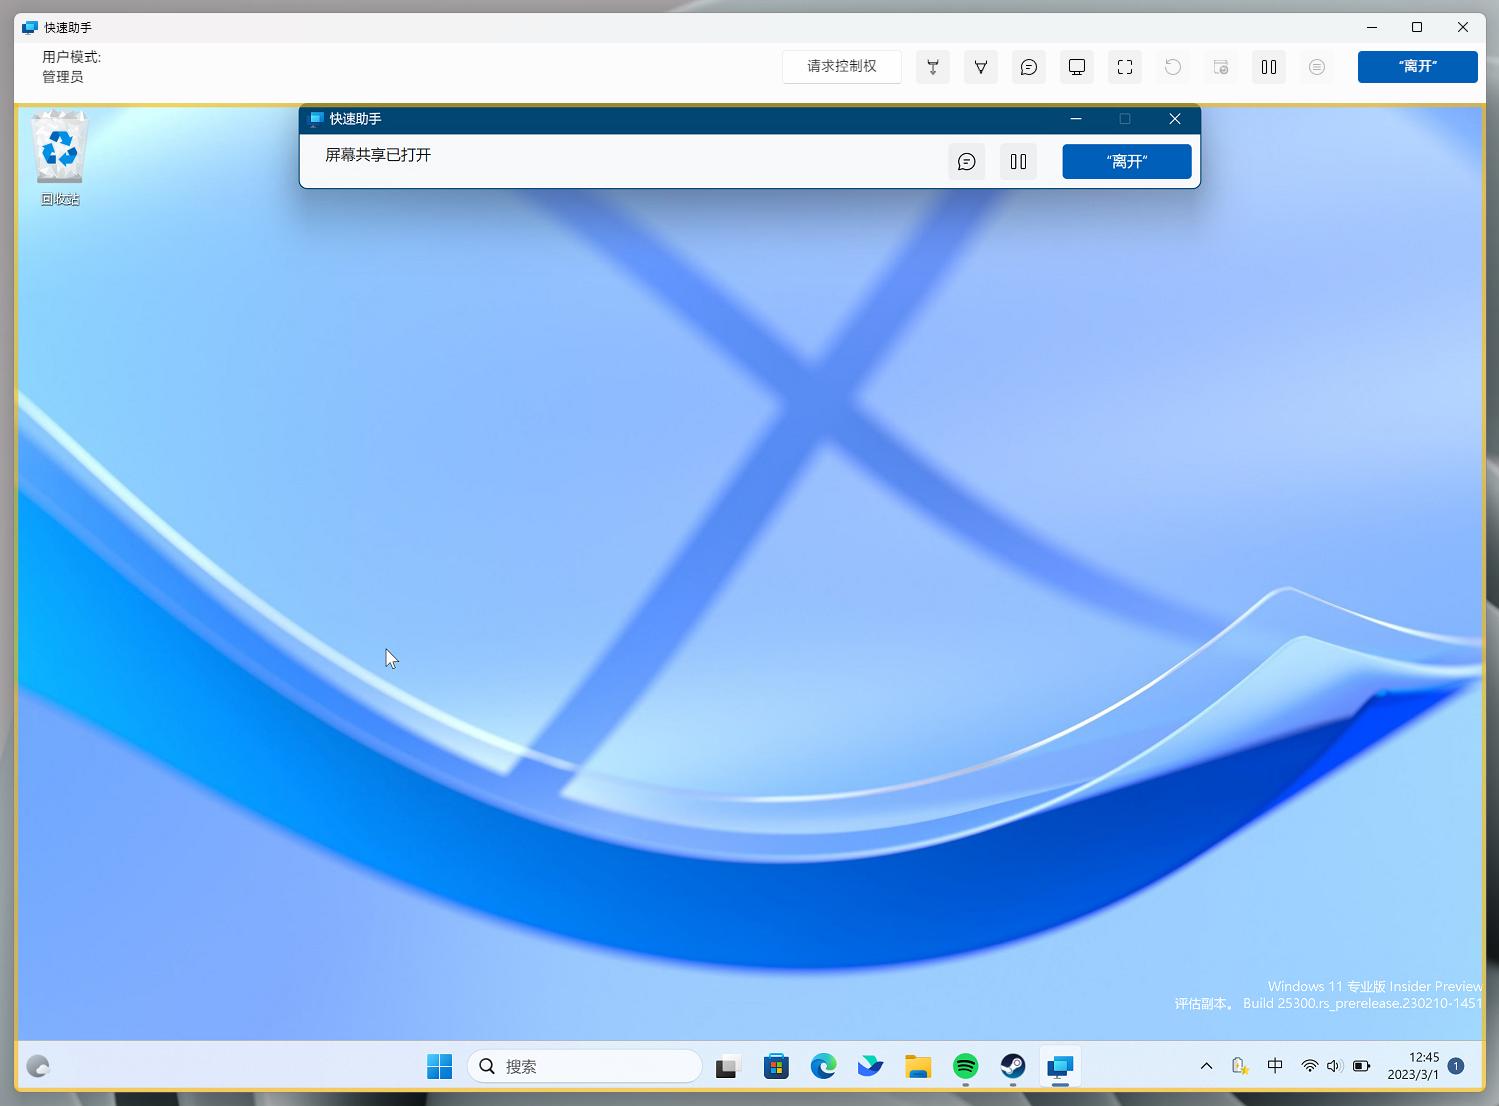1499x1106 pixels.
Task: Open File Explorer from the taskbar
Action: [918, 1067]
